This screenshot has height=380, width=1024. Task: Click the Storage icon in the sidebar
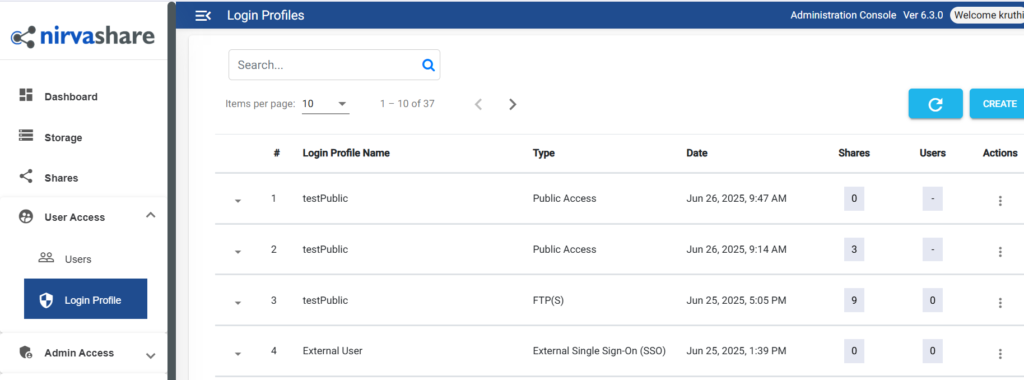coord(26,136)
